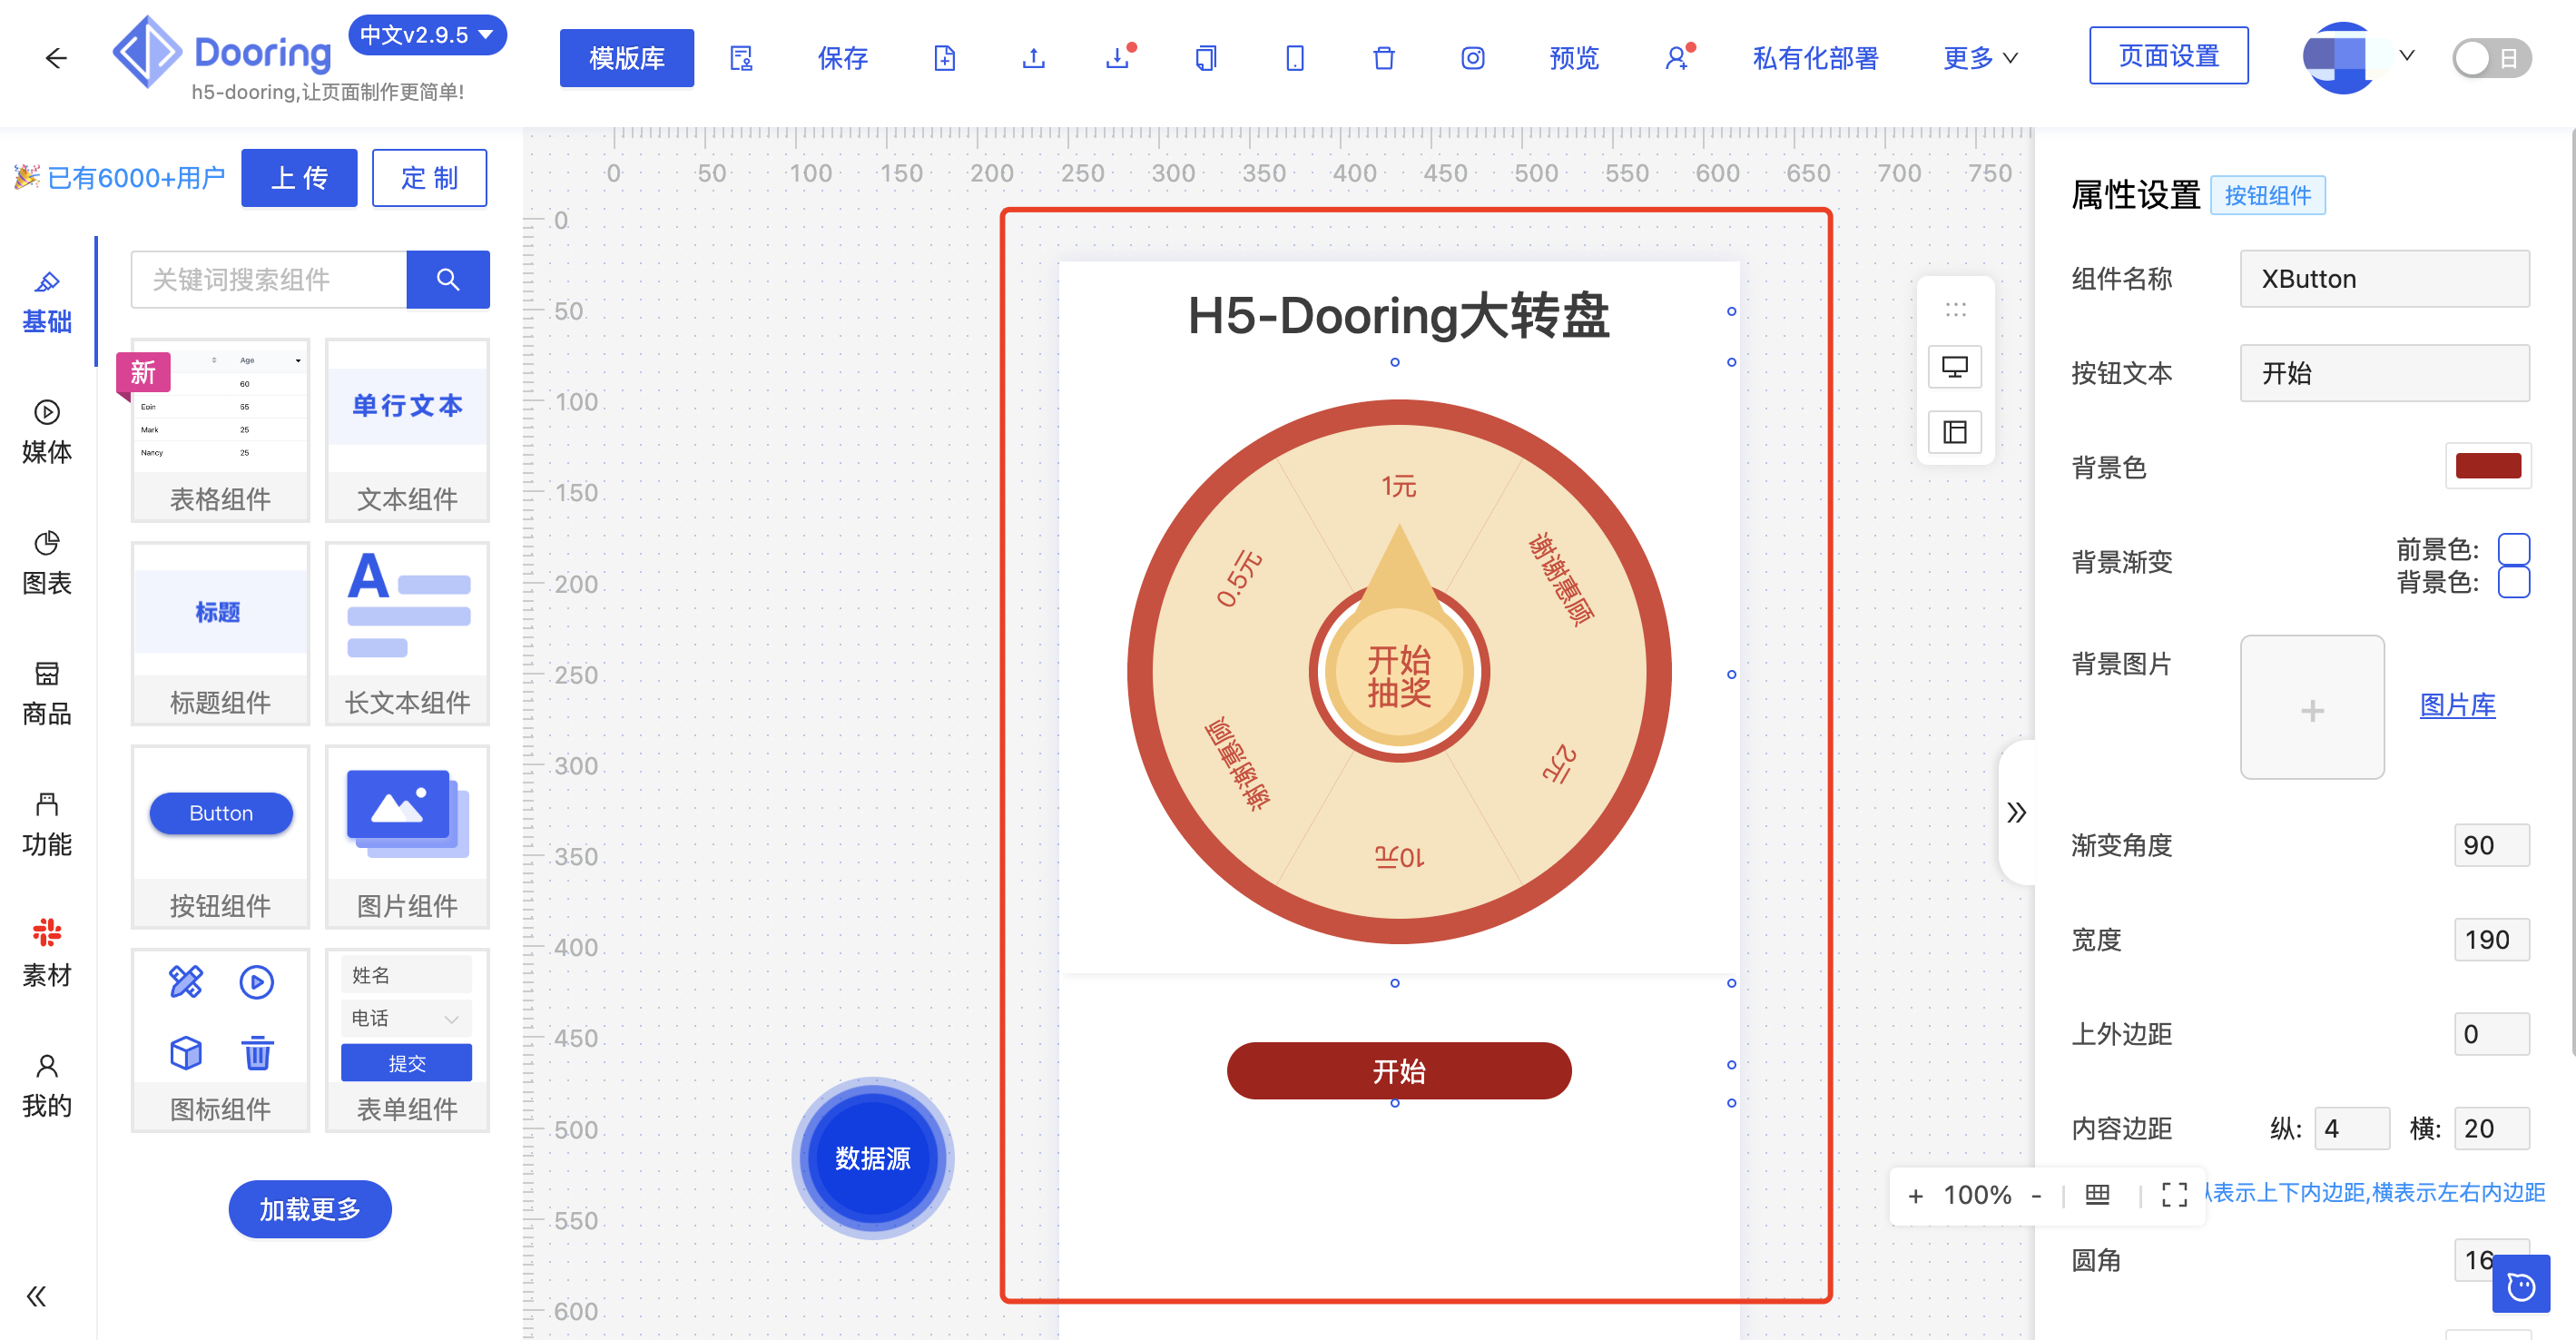Toggle the theme switch at top right
The image size is (2576, 1340).
2491,58
